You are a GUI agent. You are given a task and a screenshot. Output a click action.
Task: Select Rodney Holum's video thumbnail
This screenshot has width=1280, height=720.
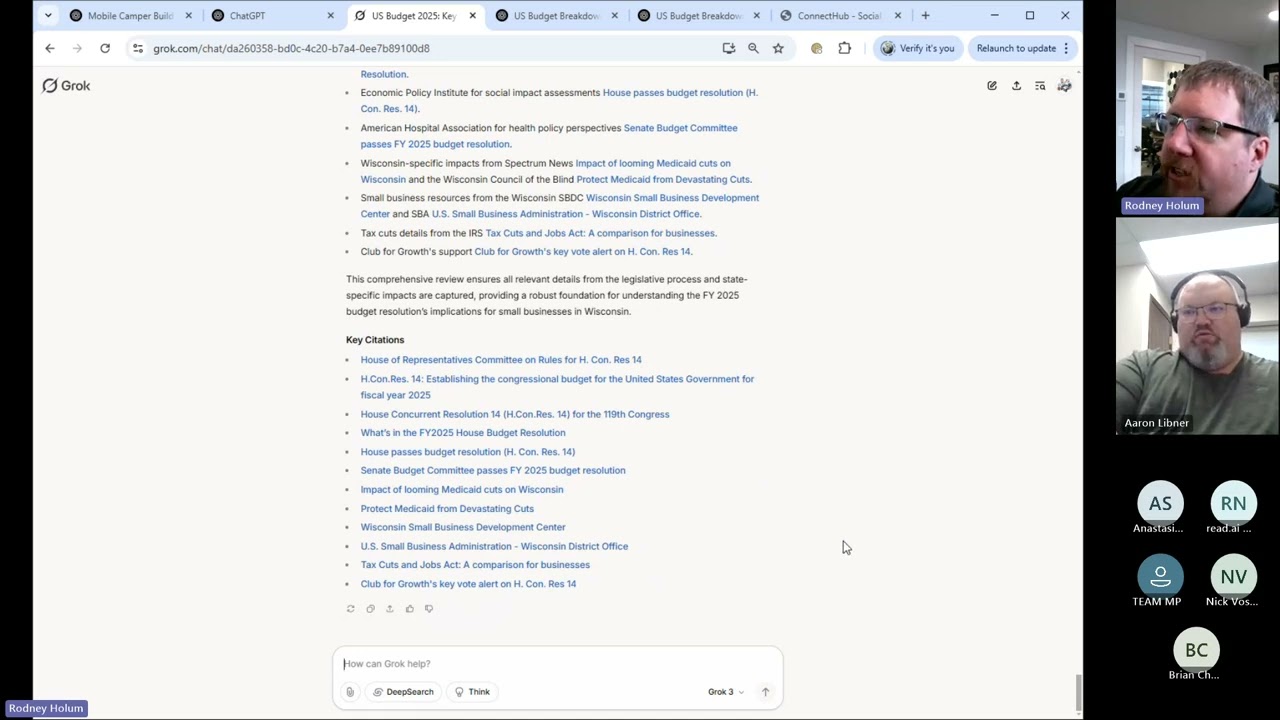(x=1197, y=108)
